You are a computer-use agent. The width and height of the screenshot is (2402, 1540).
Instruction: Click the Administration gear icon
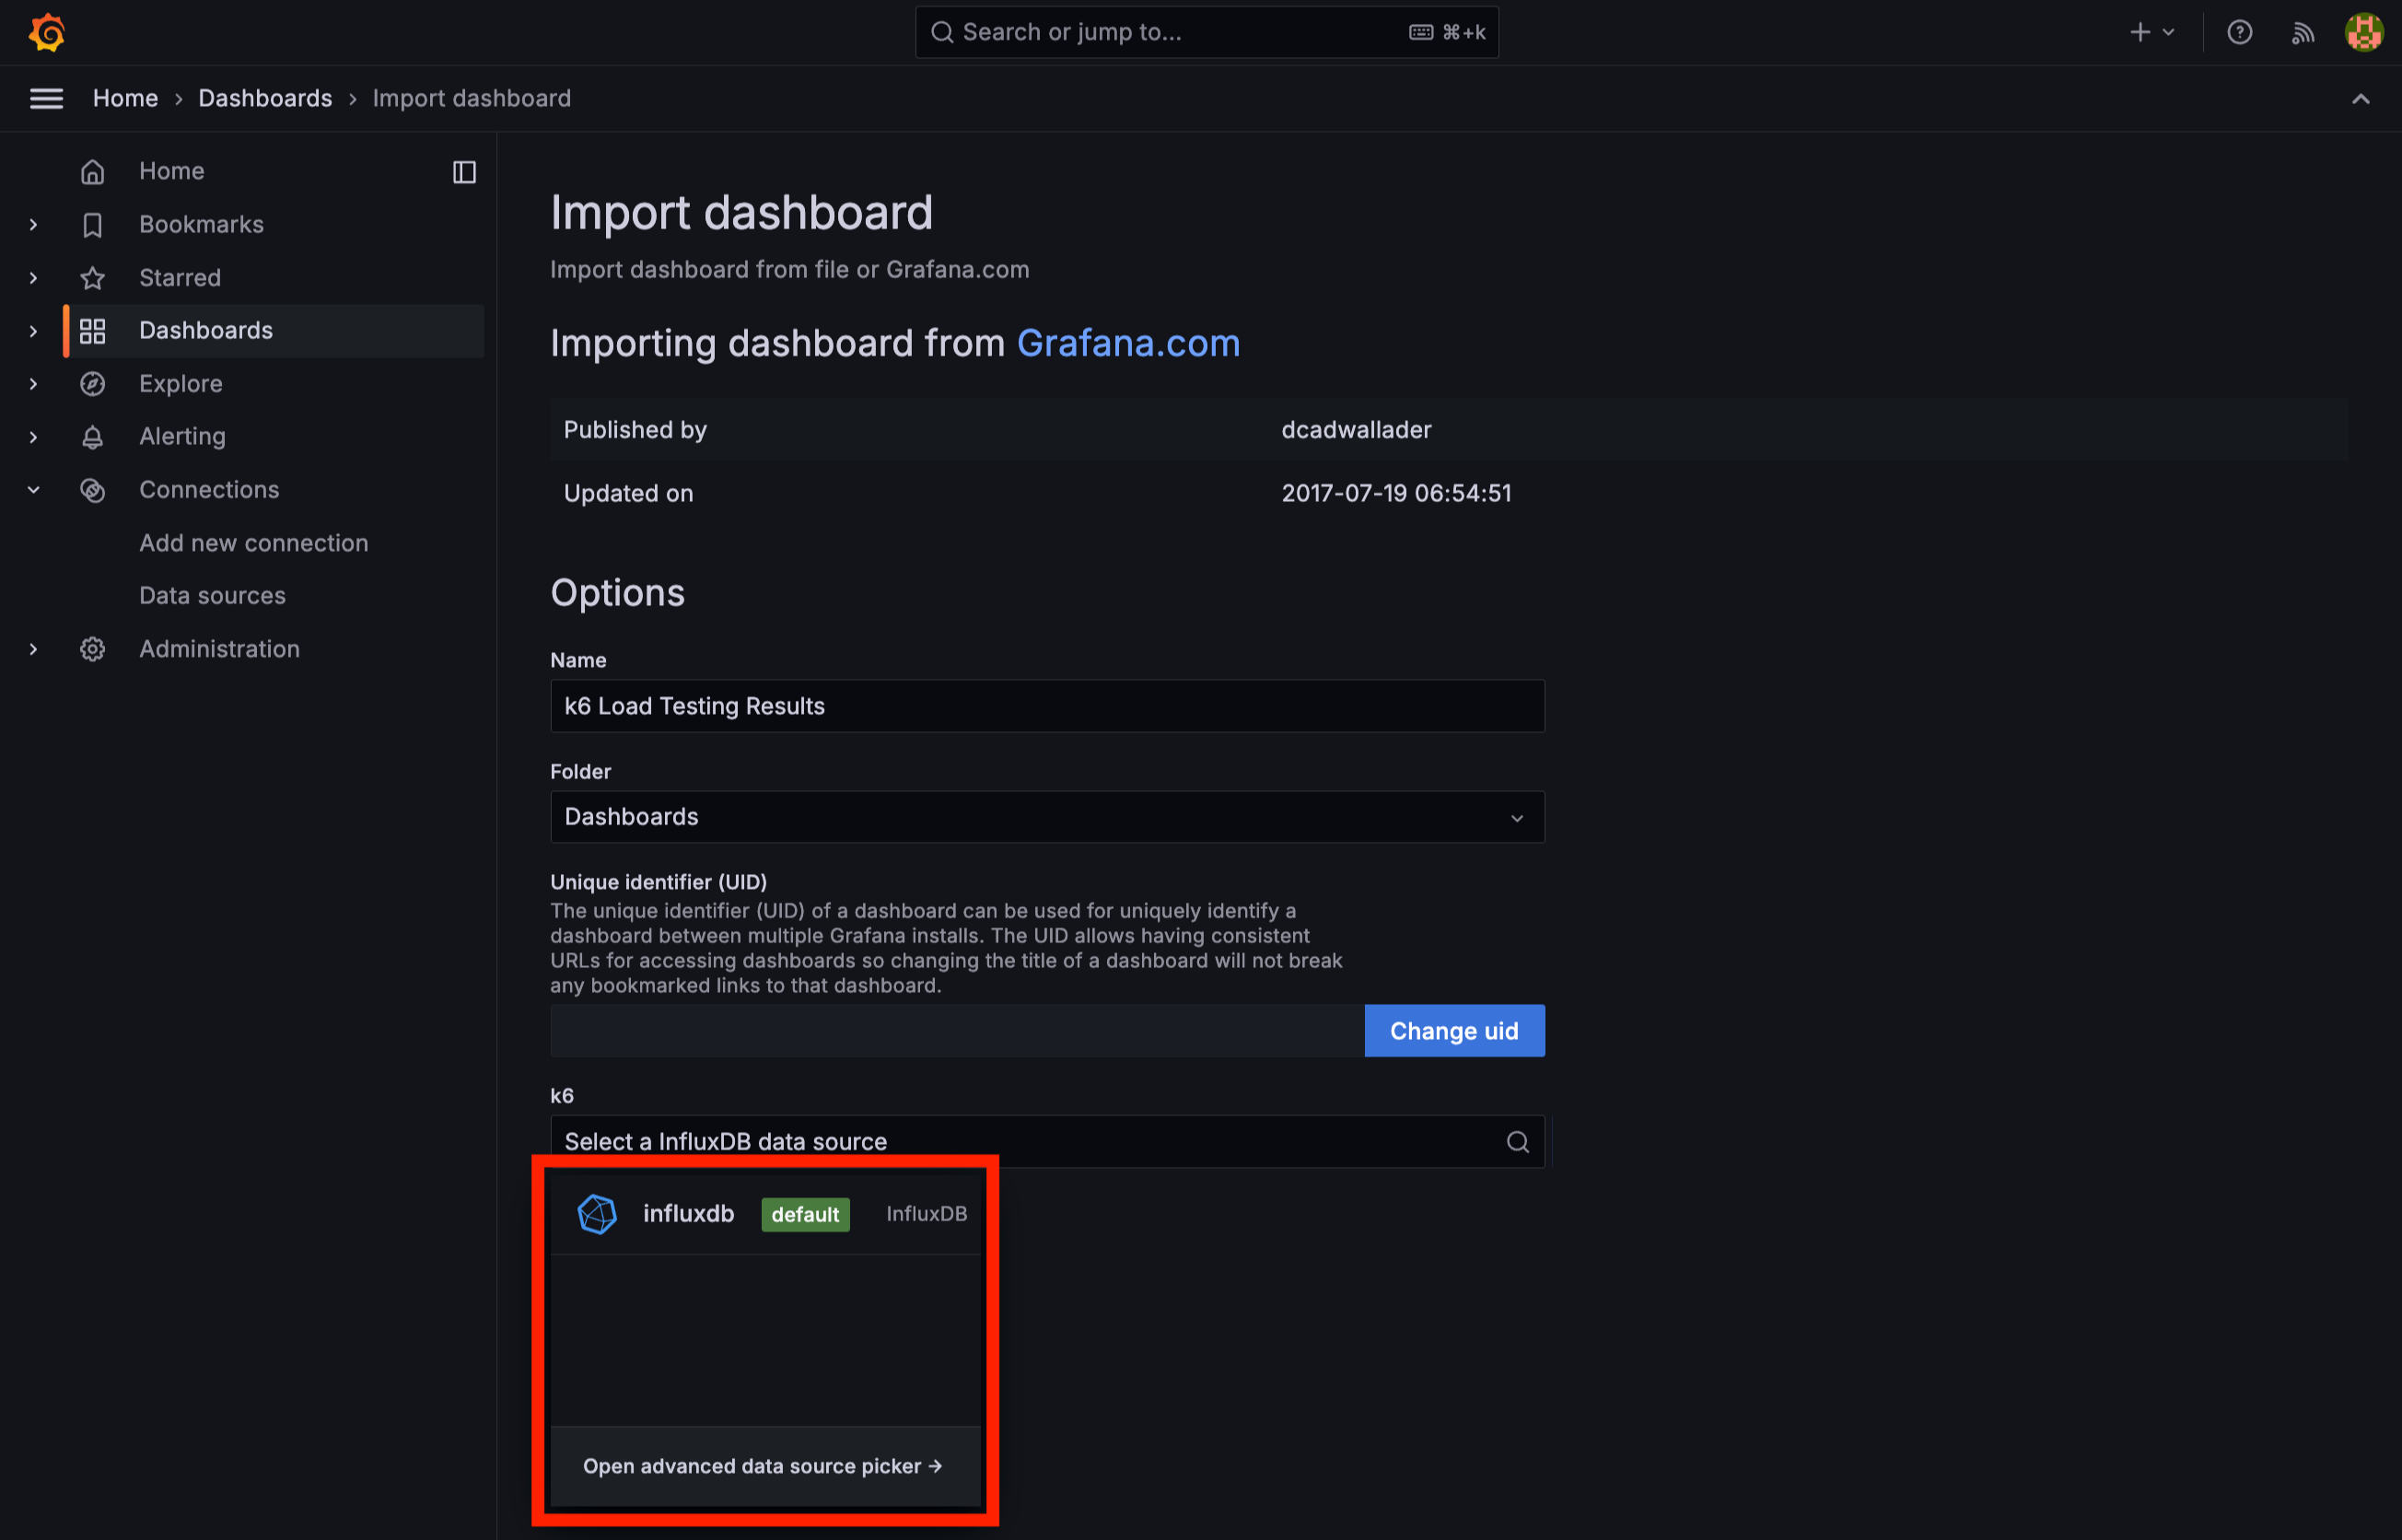(x=92, y=649)
